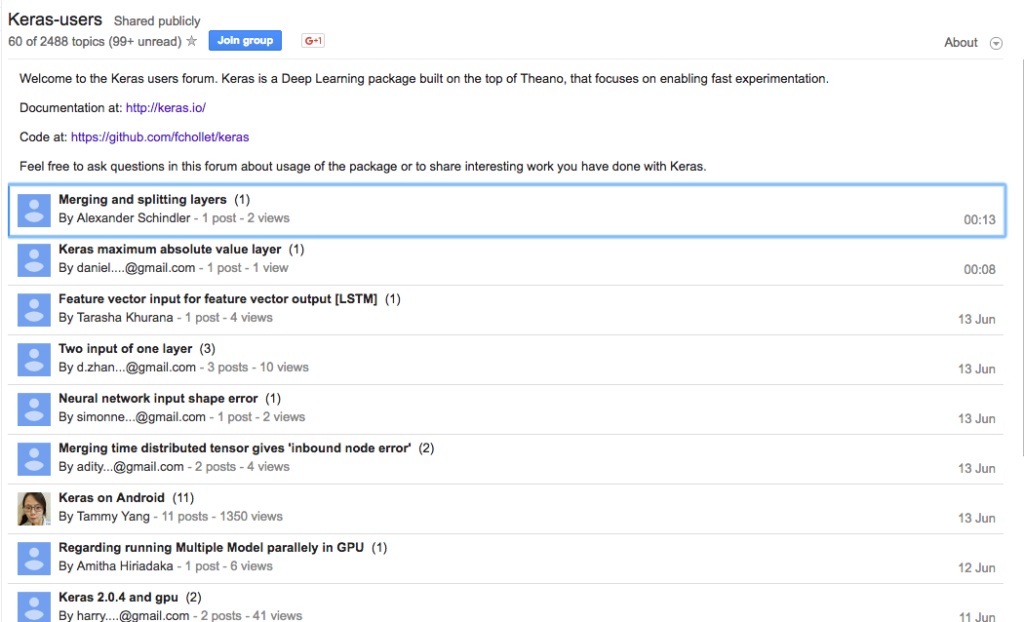The width and height of the screenshot is (1024, 622).
Task: Open Feature vector input LSTM topic
Action: pyautogui.click(x=218, y=299)
